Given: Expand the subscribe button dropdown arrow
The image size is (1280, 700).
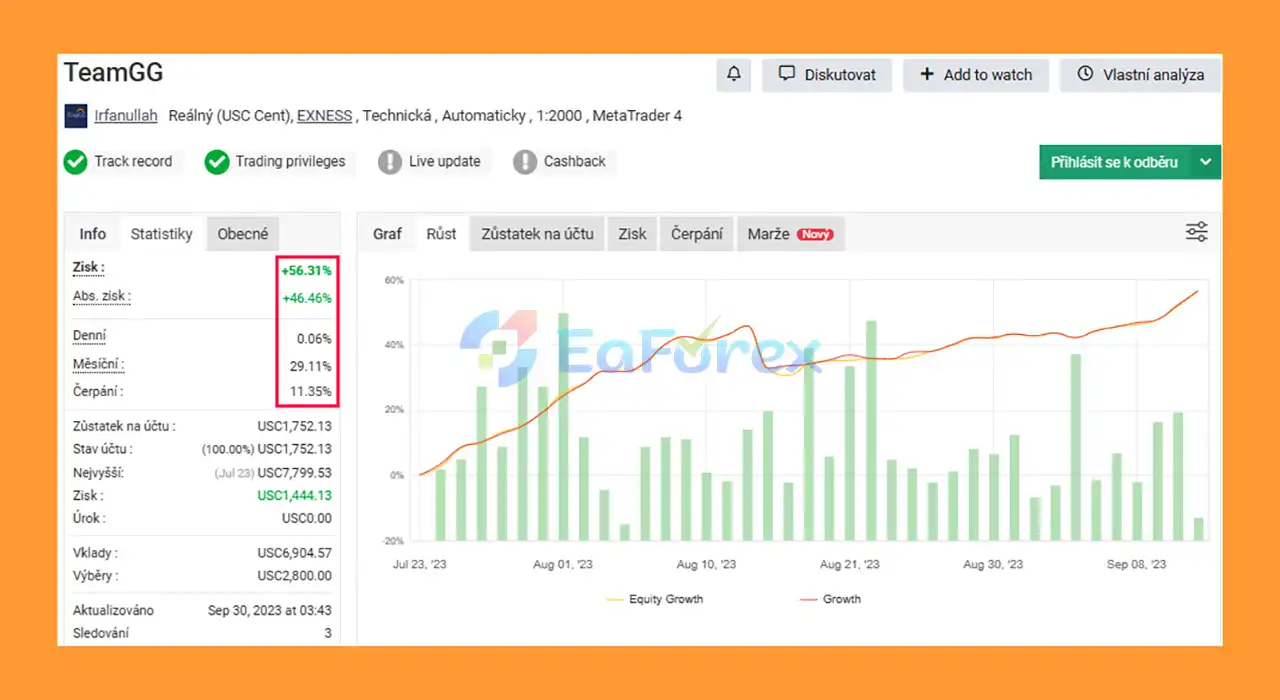Looking at the screenshot, I should [x=1205, y=162].
